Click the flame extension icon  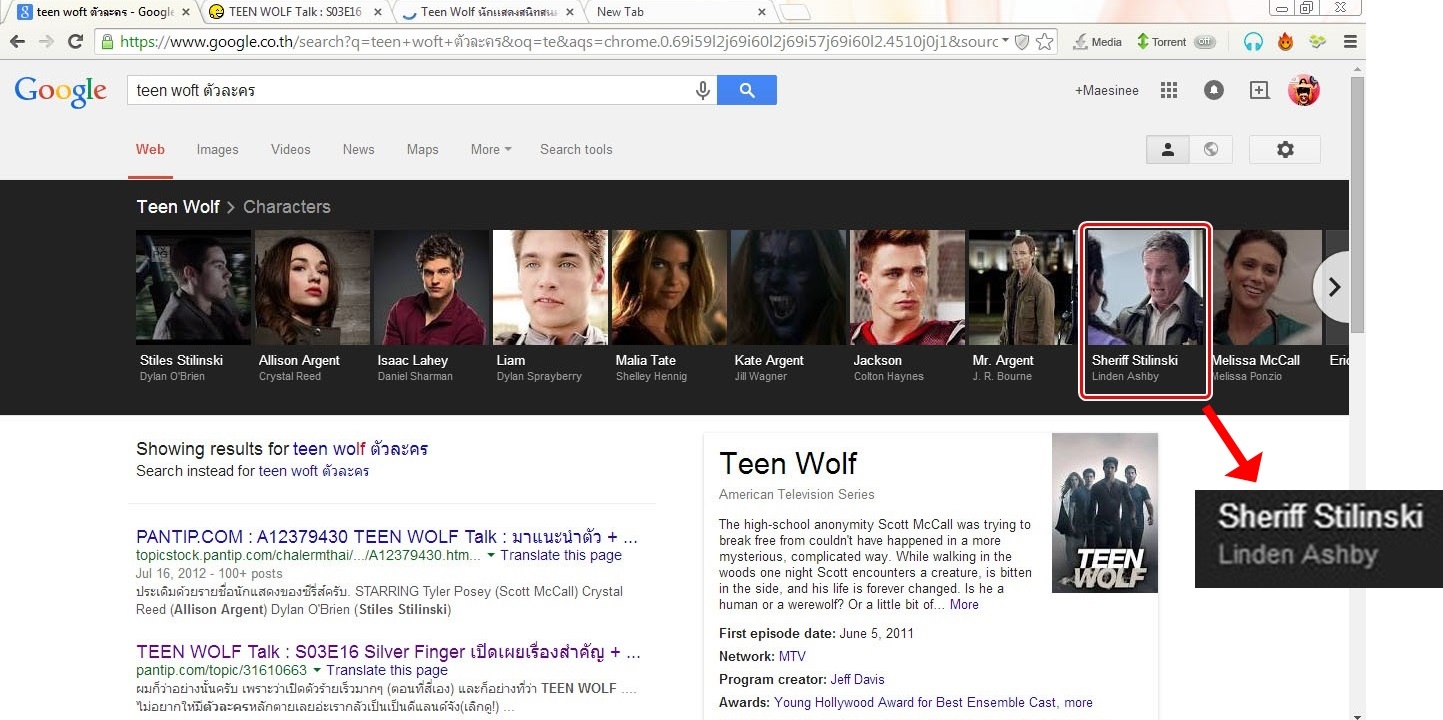[x=1286, y=42]
